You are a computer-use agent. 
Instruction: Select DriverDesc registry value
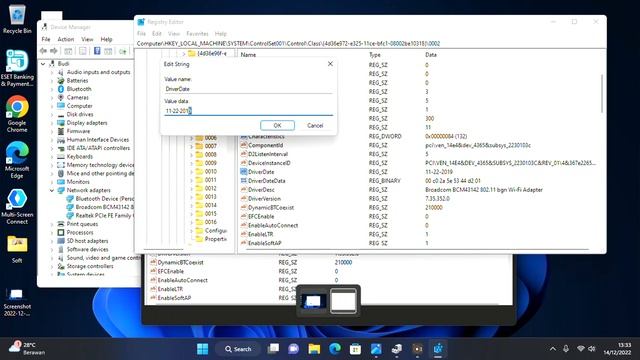click(261, 190)
